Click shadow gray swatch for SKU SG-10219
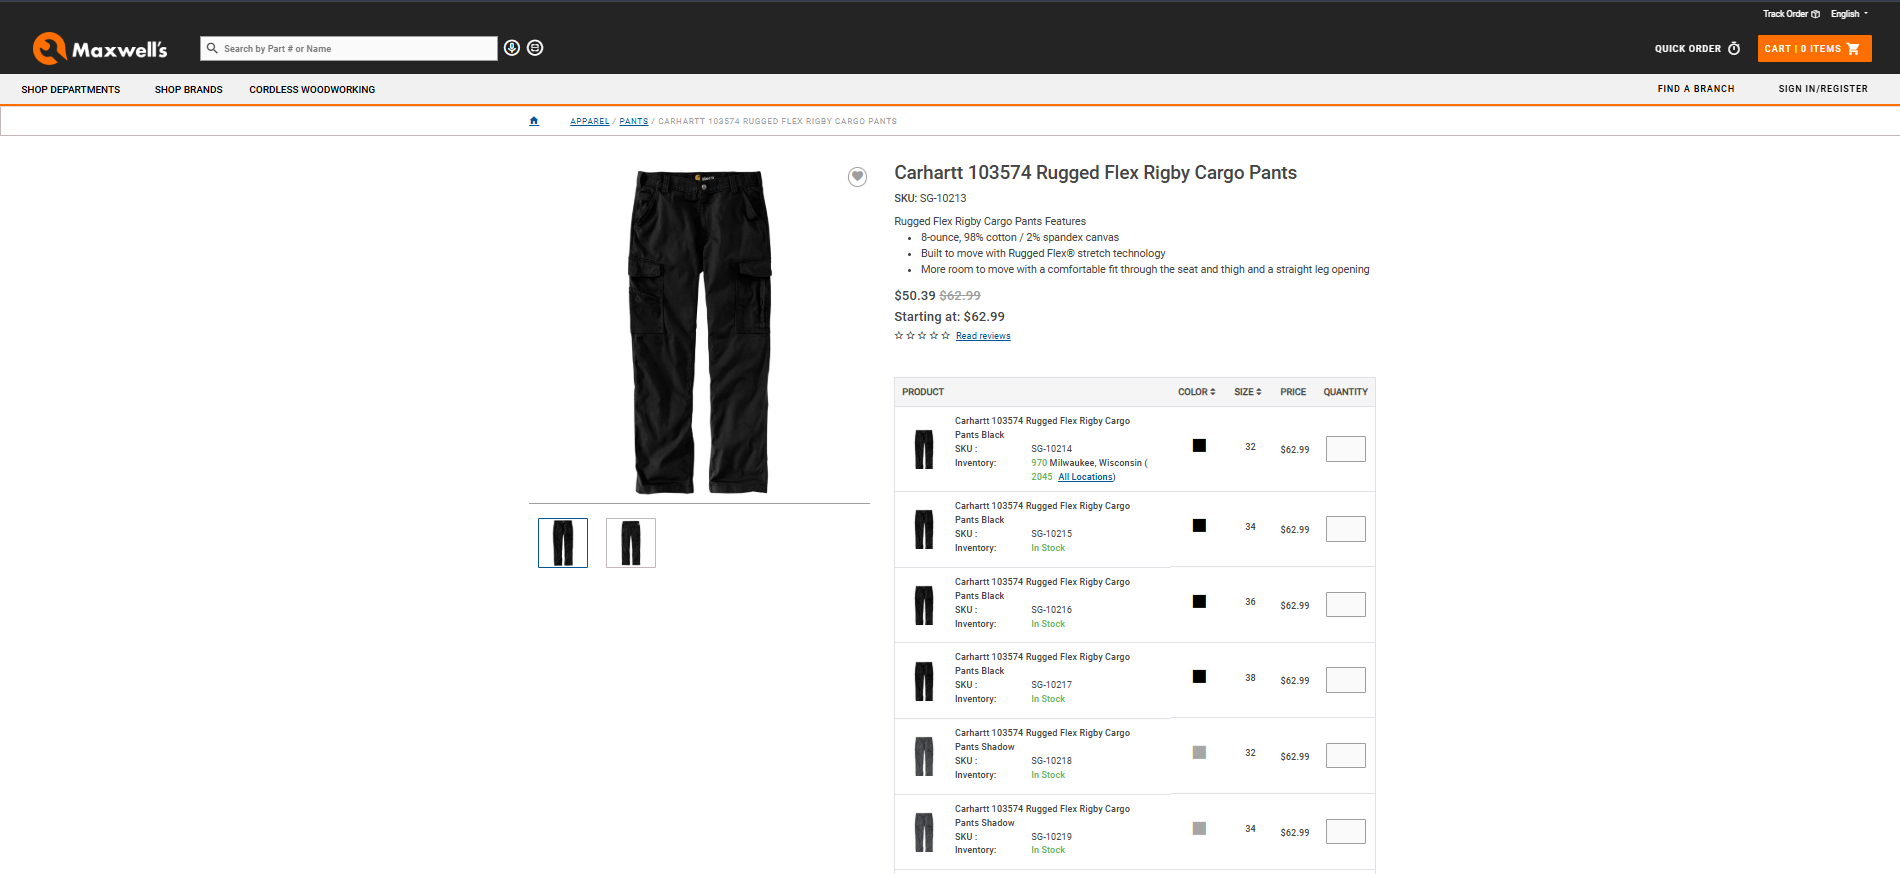This screenshot has height=874, width=1900. (1199, 829)
